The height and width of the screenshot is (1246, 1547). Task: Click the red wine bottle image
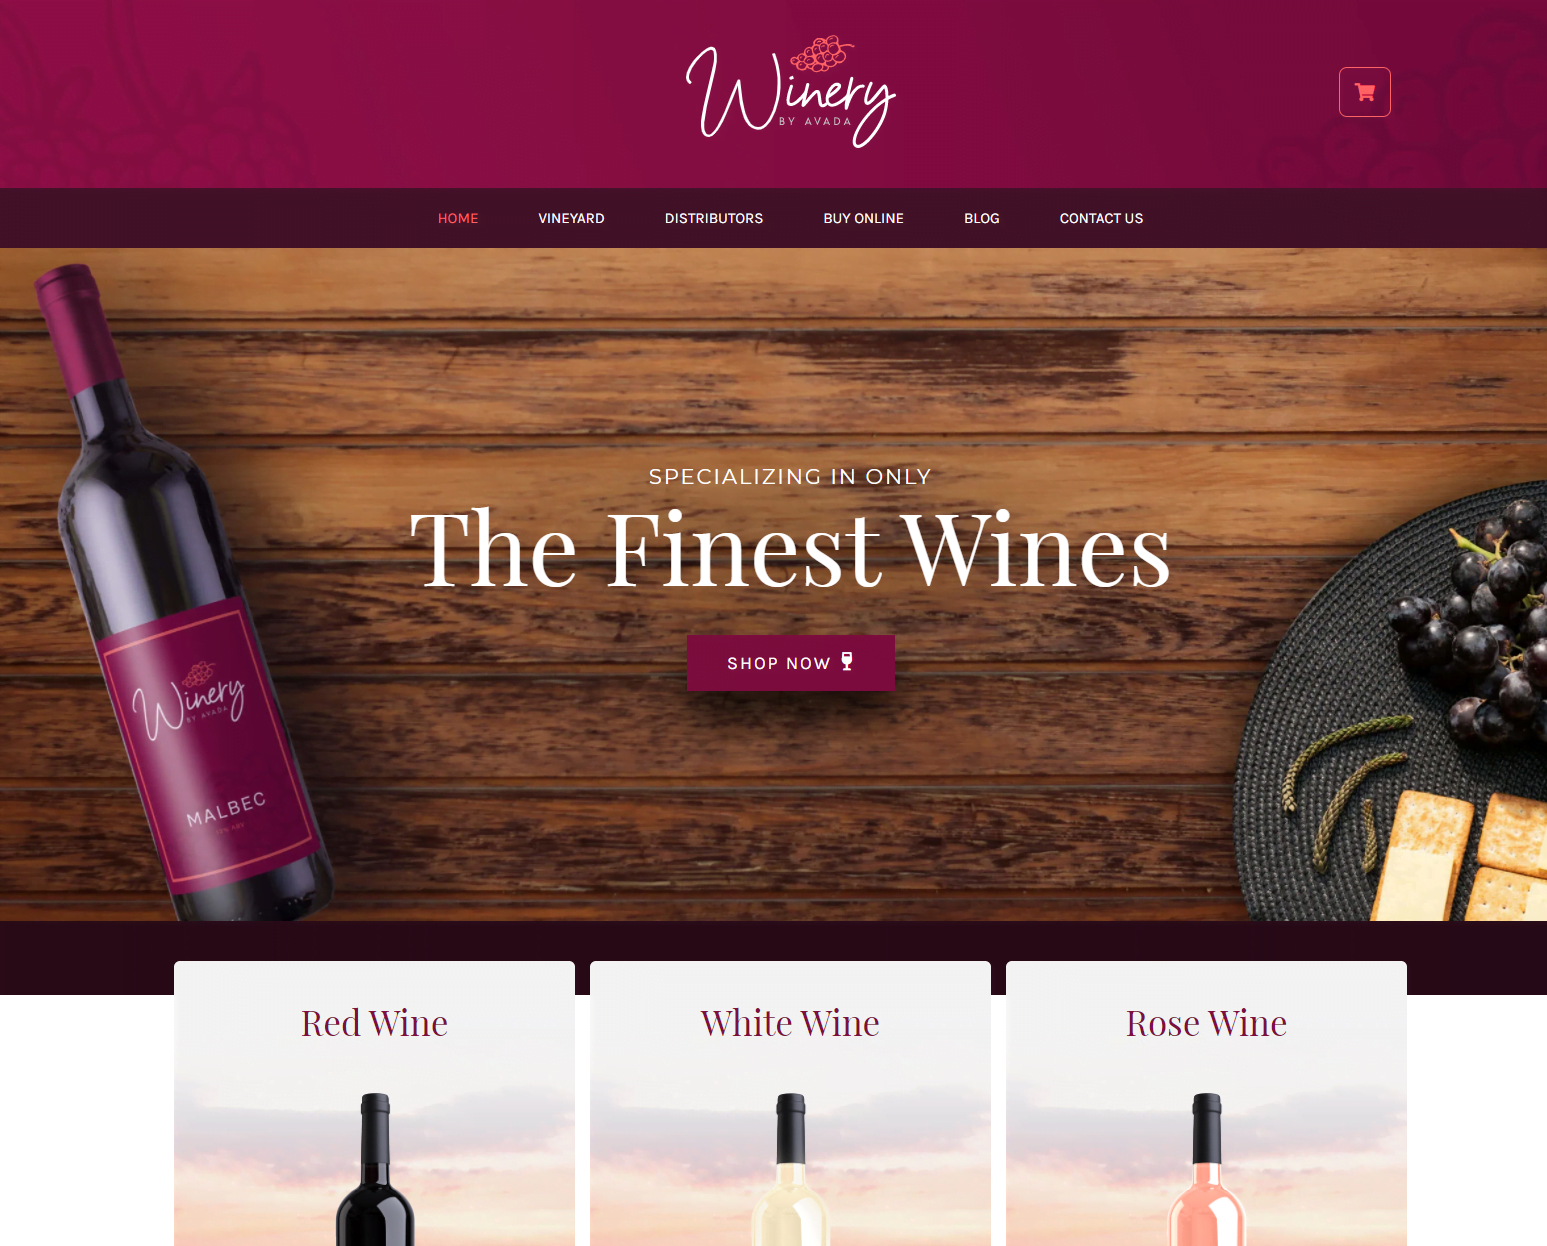point(375,1170)
